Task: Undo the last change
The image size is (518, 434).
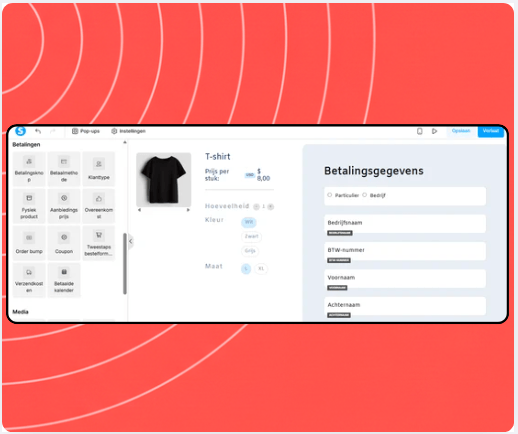Action: pyautogui.click(x=38, y=131)
